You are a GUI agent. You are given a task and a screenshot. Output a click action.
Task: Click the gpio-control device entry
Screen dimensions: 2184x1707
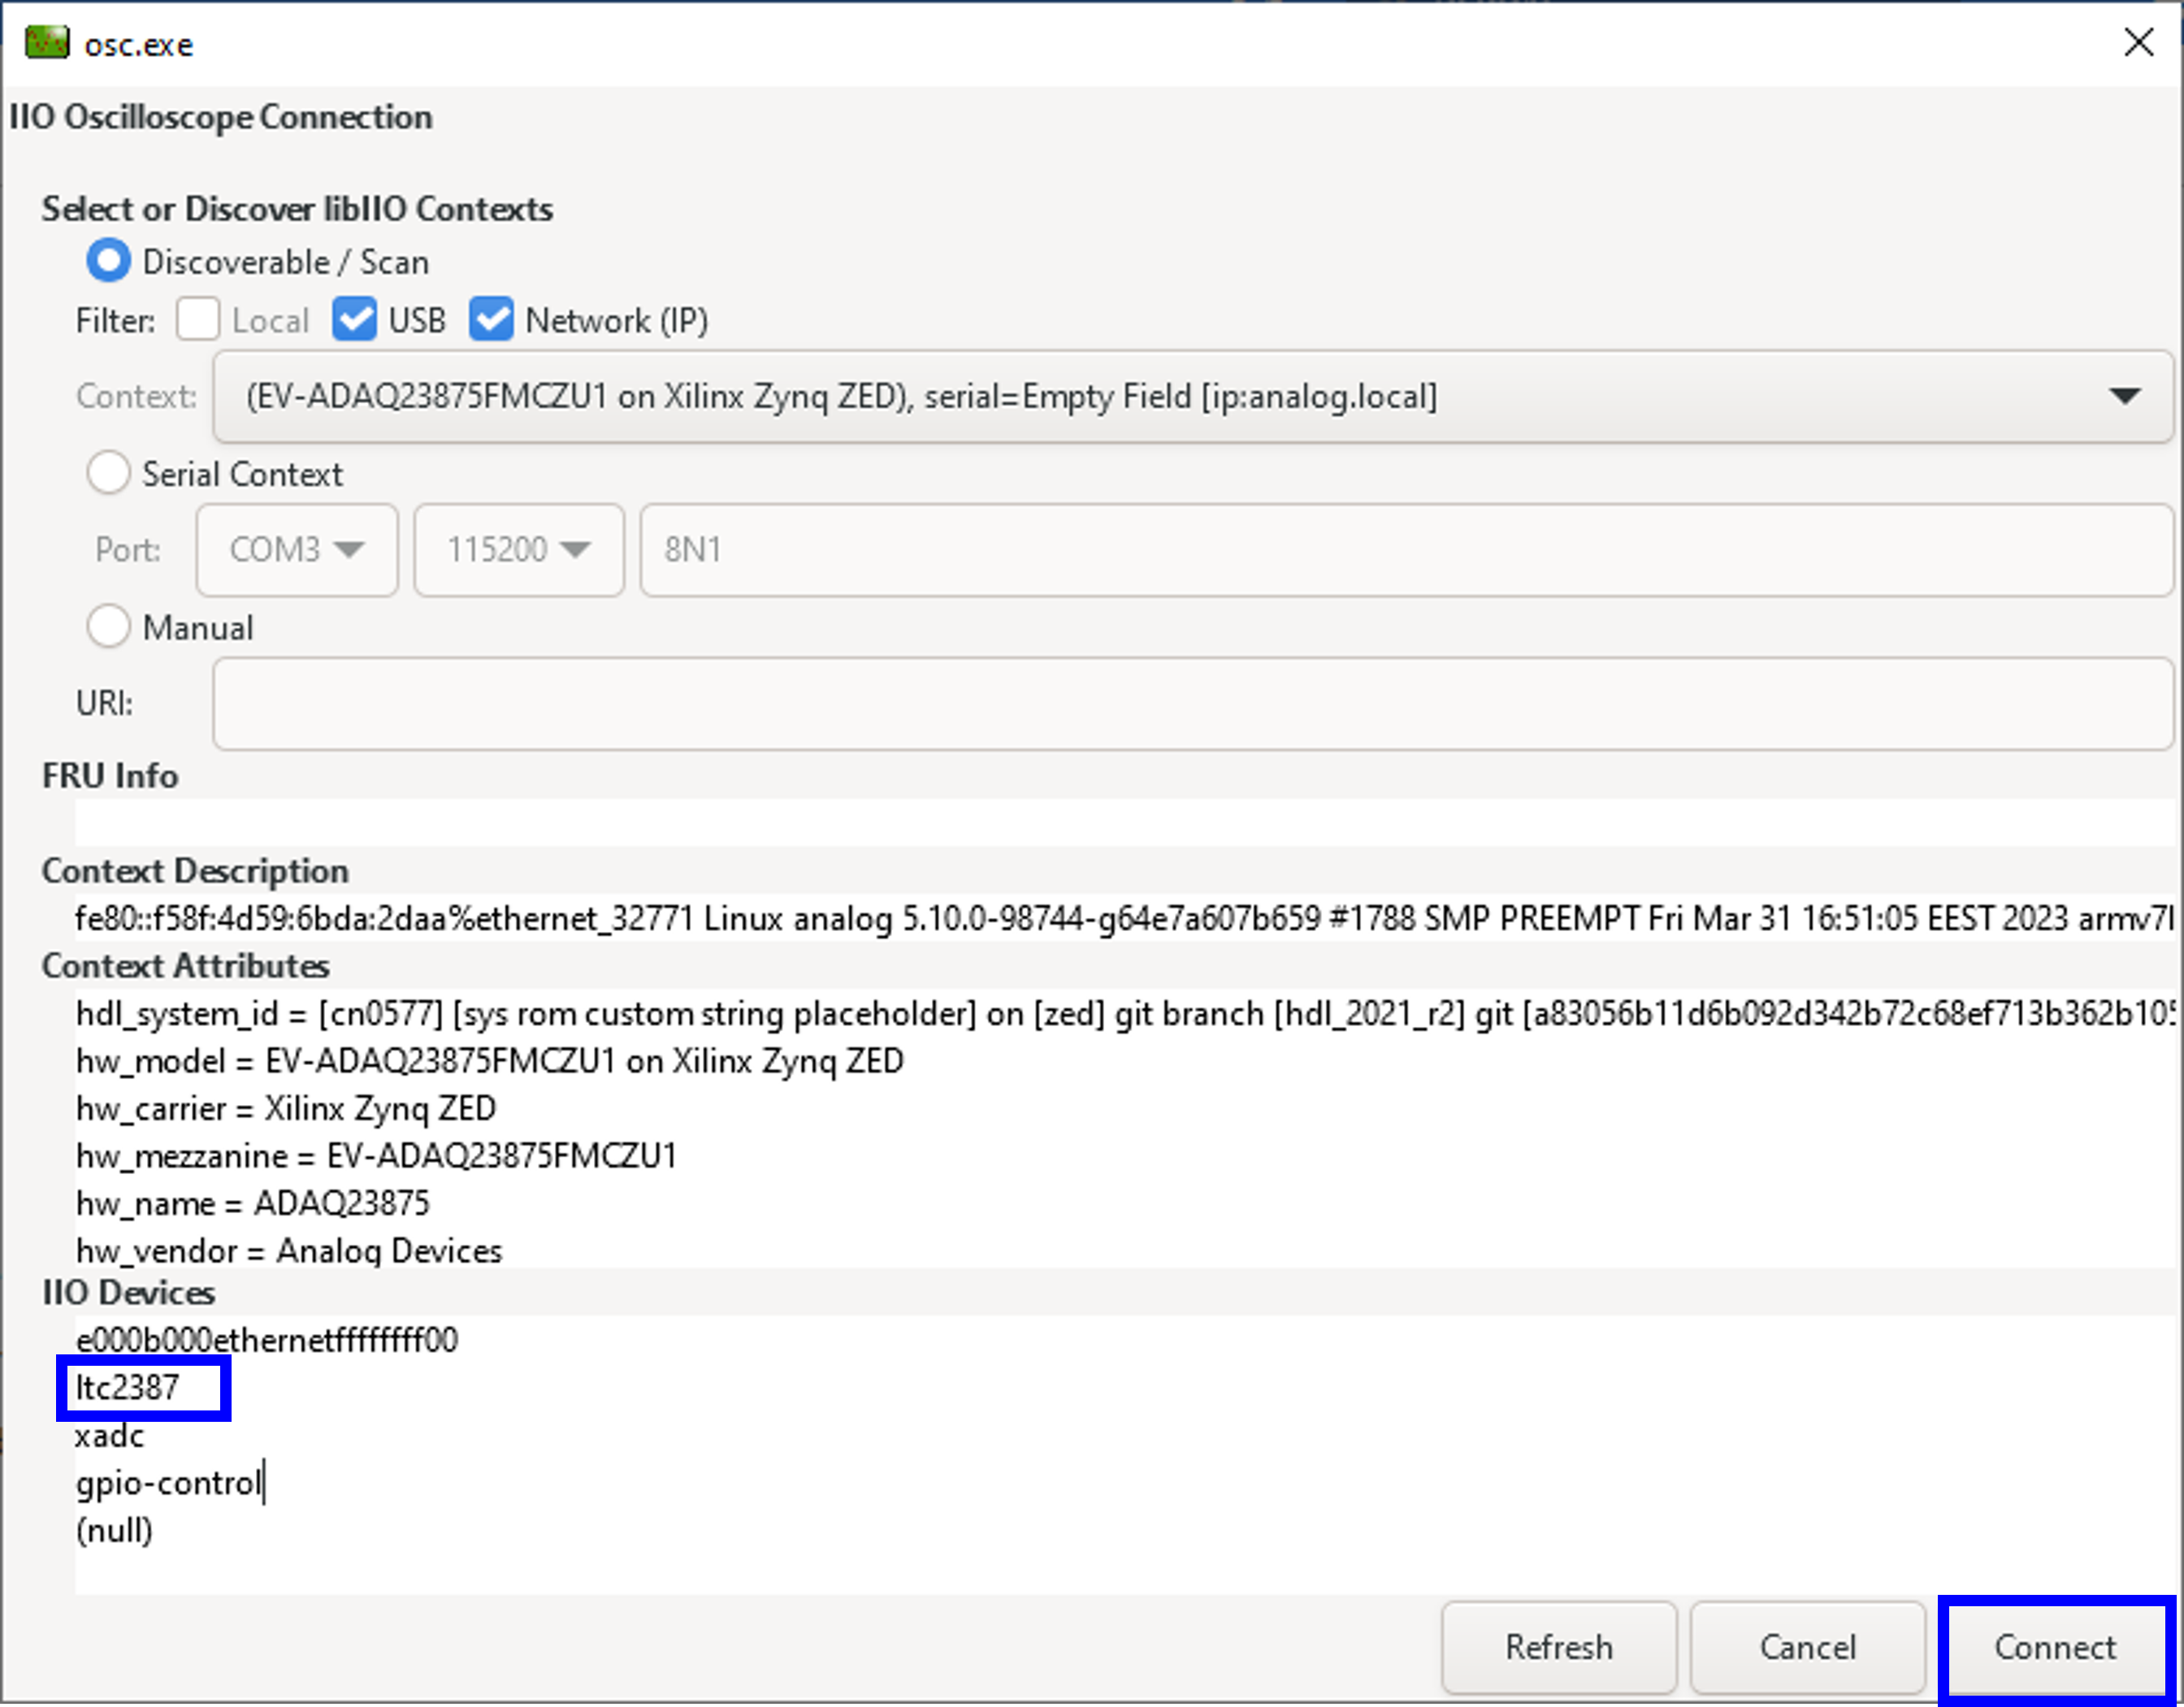click(x=168, y=1483)
